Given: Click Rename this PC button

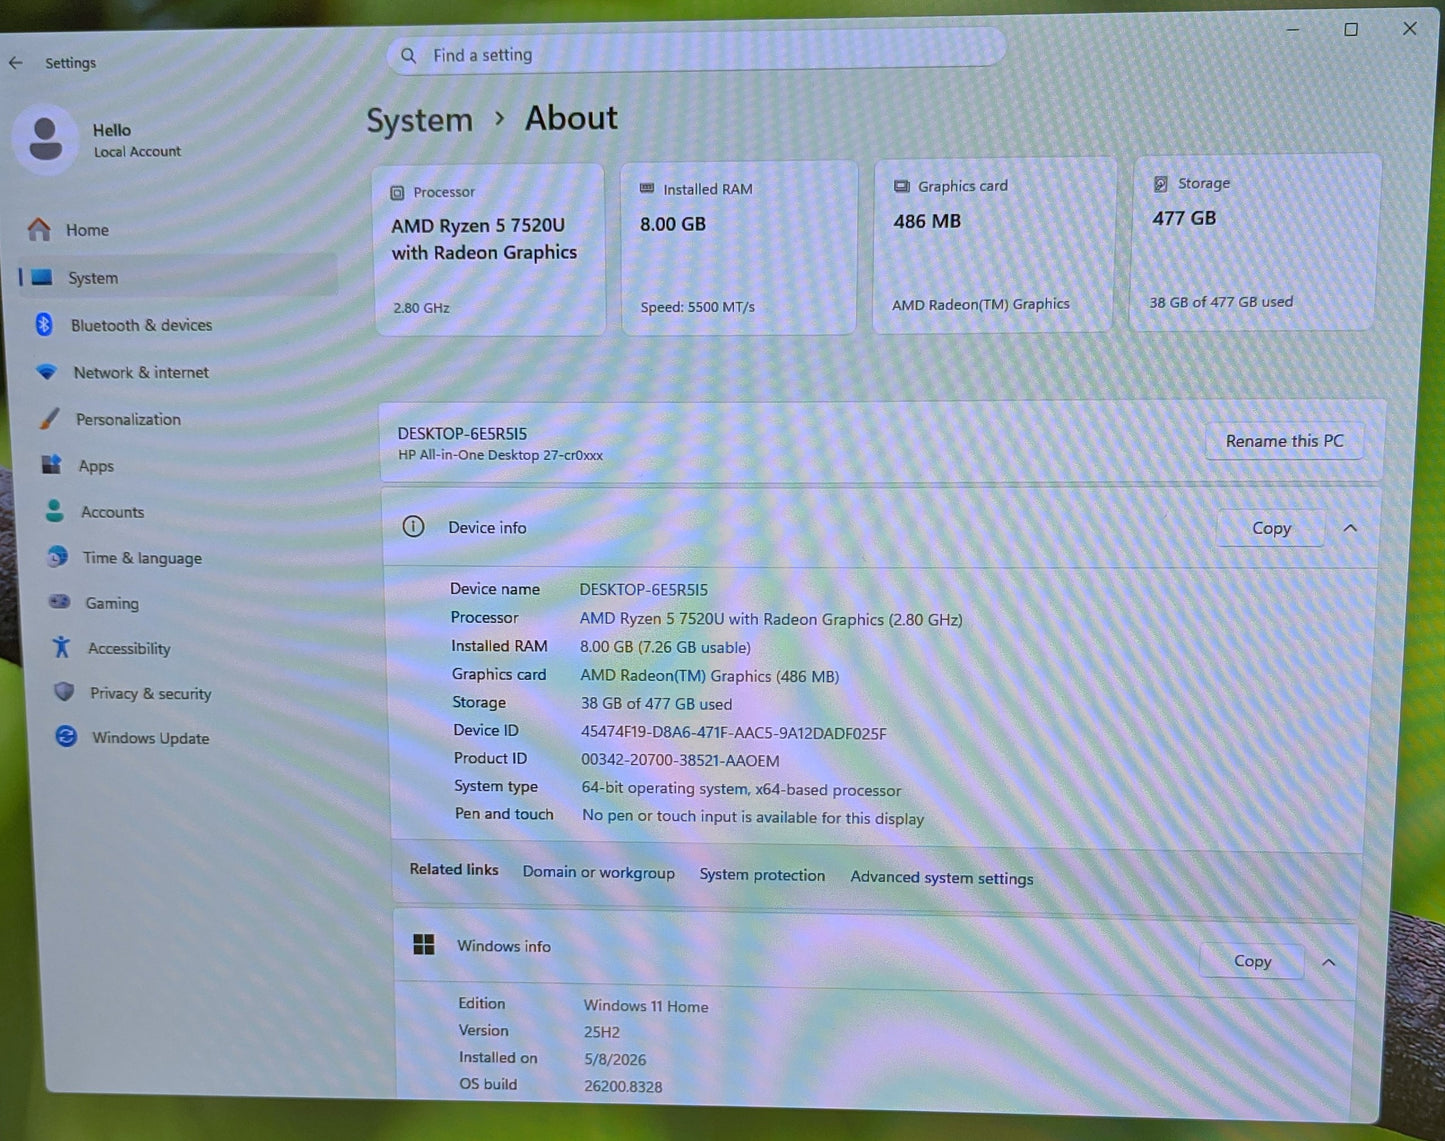Looking at the screenshot, I should (x=1284, y=441).
